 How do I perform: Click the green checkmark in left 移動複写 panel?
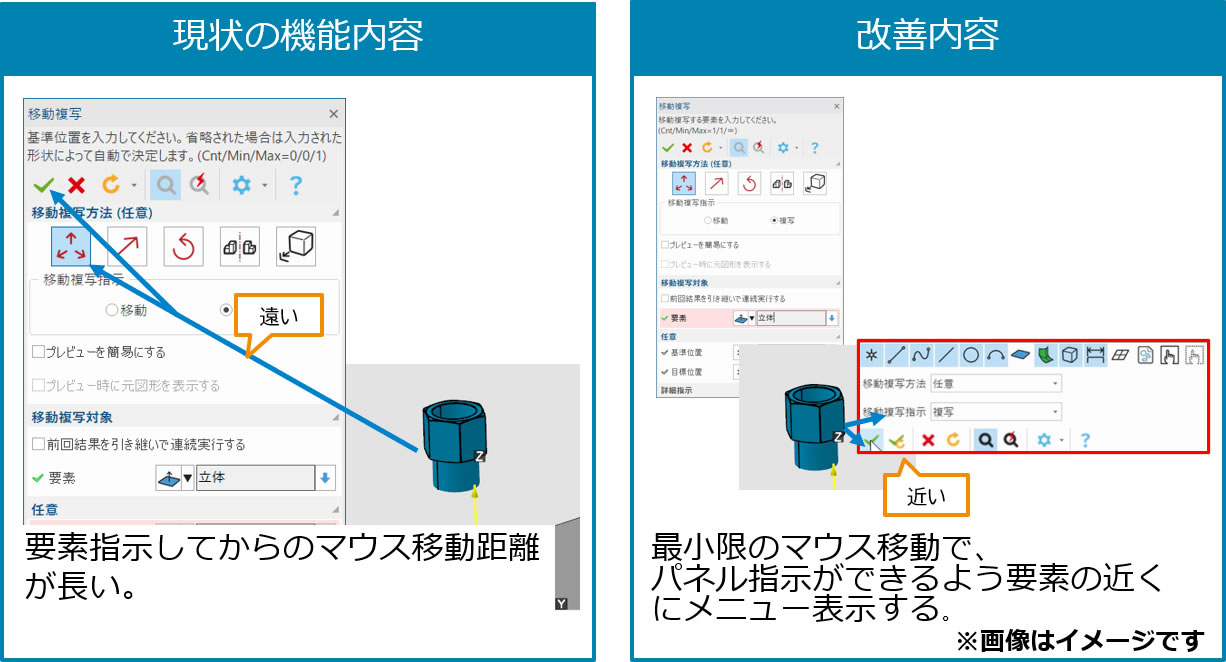point(43,185)
